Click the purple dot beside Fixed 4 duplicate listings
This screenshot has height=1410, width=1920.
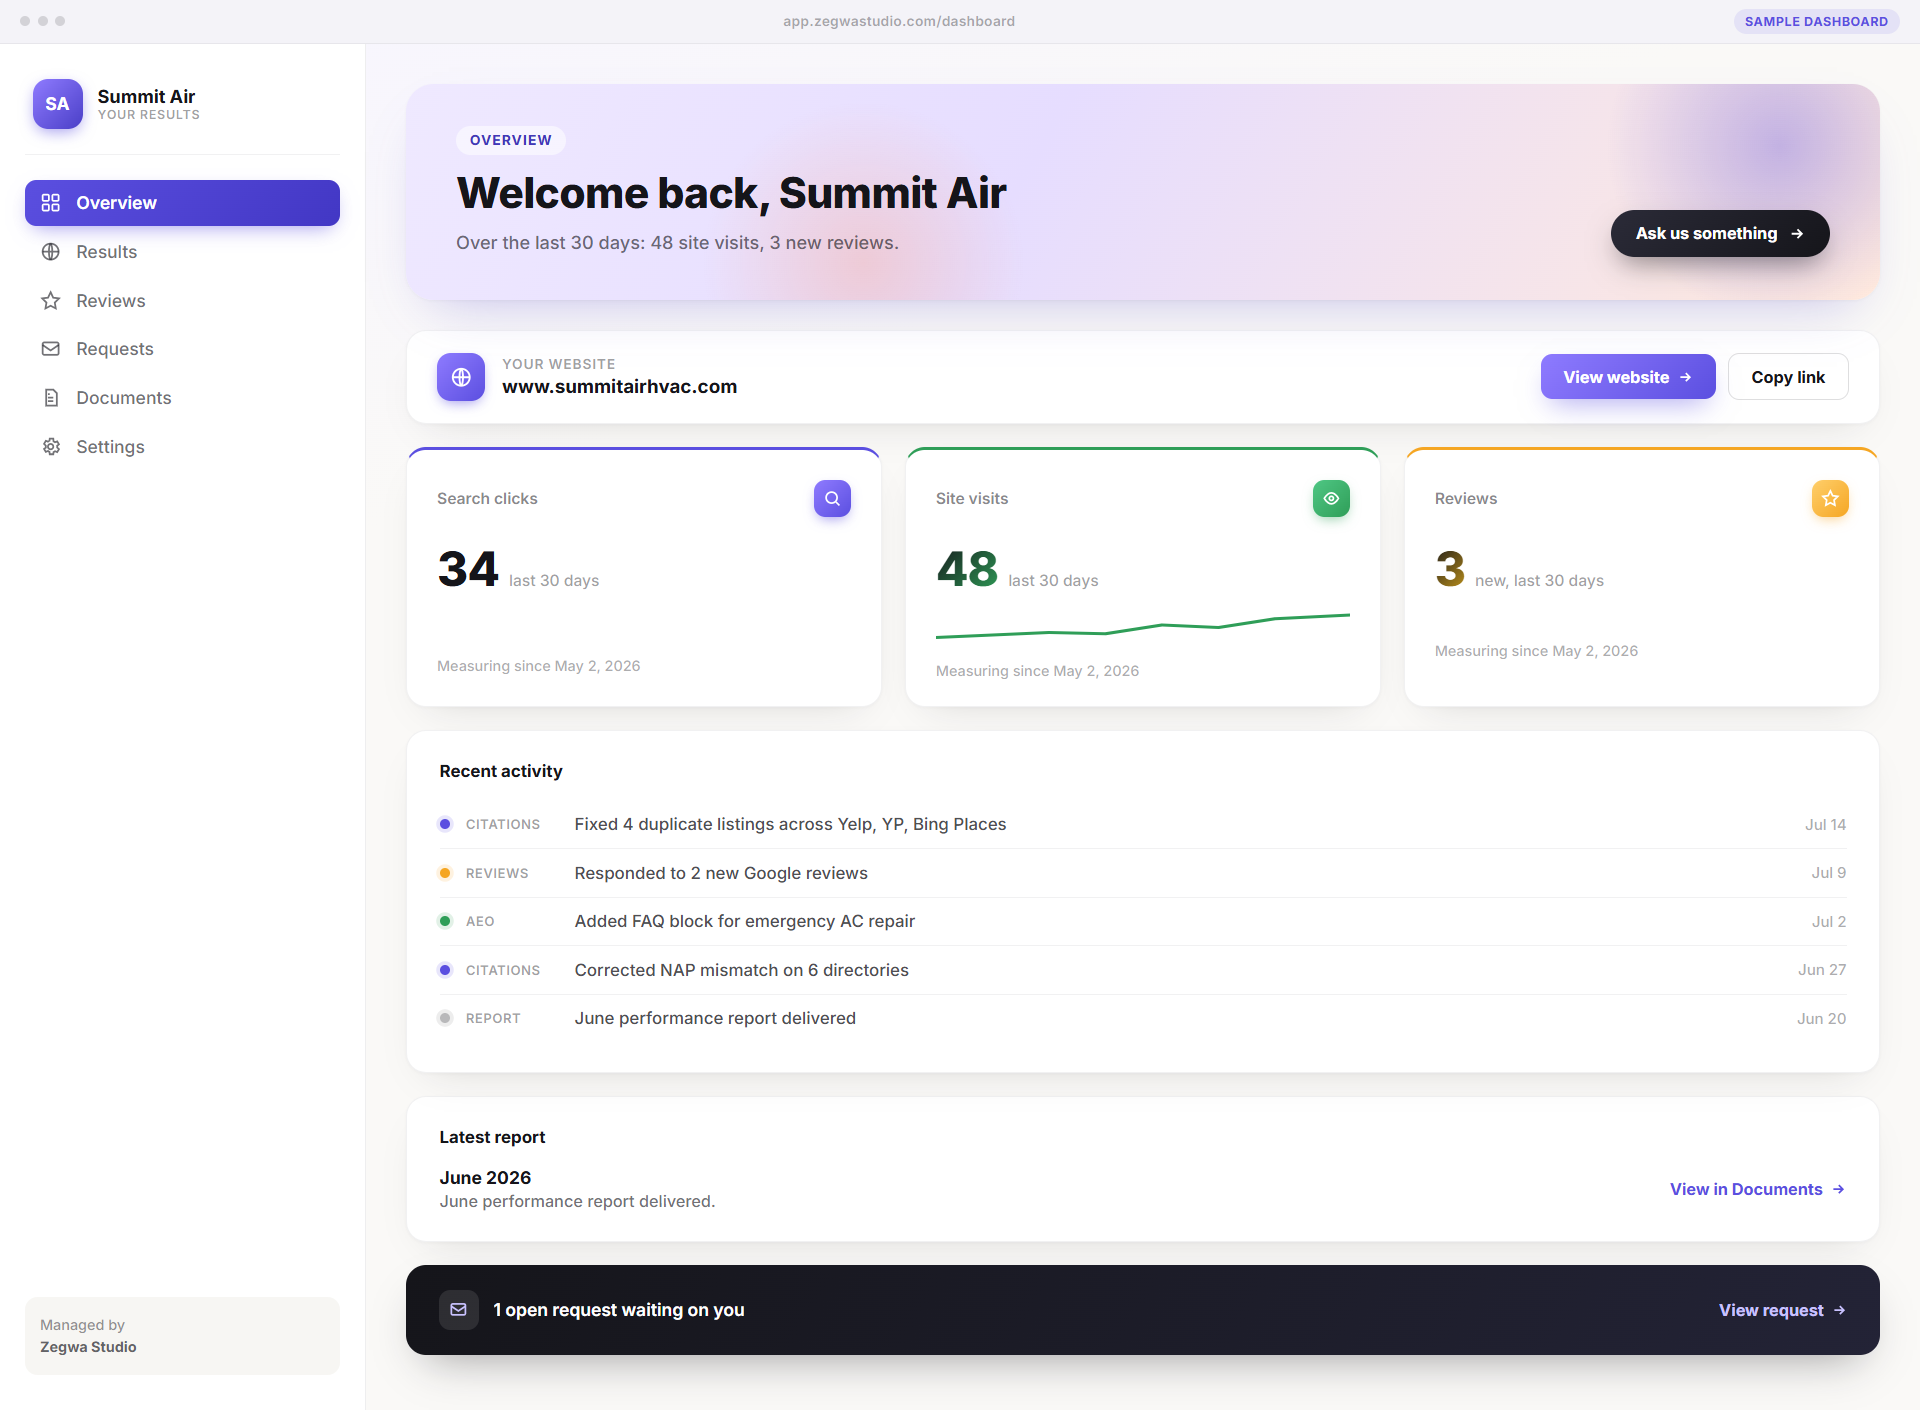click(x=445, y=824)
